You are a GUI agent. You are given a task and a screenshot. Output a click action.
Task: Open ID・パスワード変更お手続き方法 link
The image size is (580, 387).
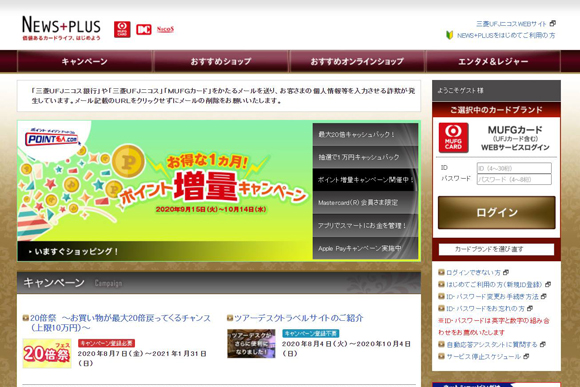492,296
